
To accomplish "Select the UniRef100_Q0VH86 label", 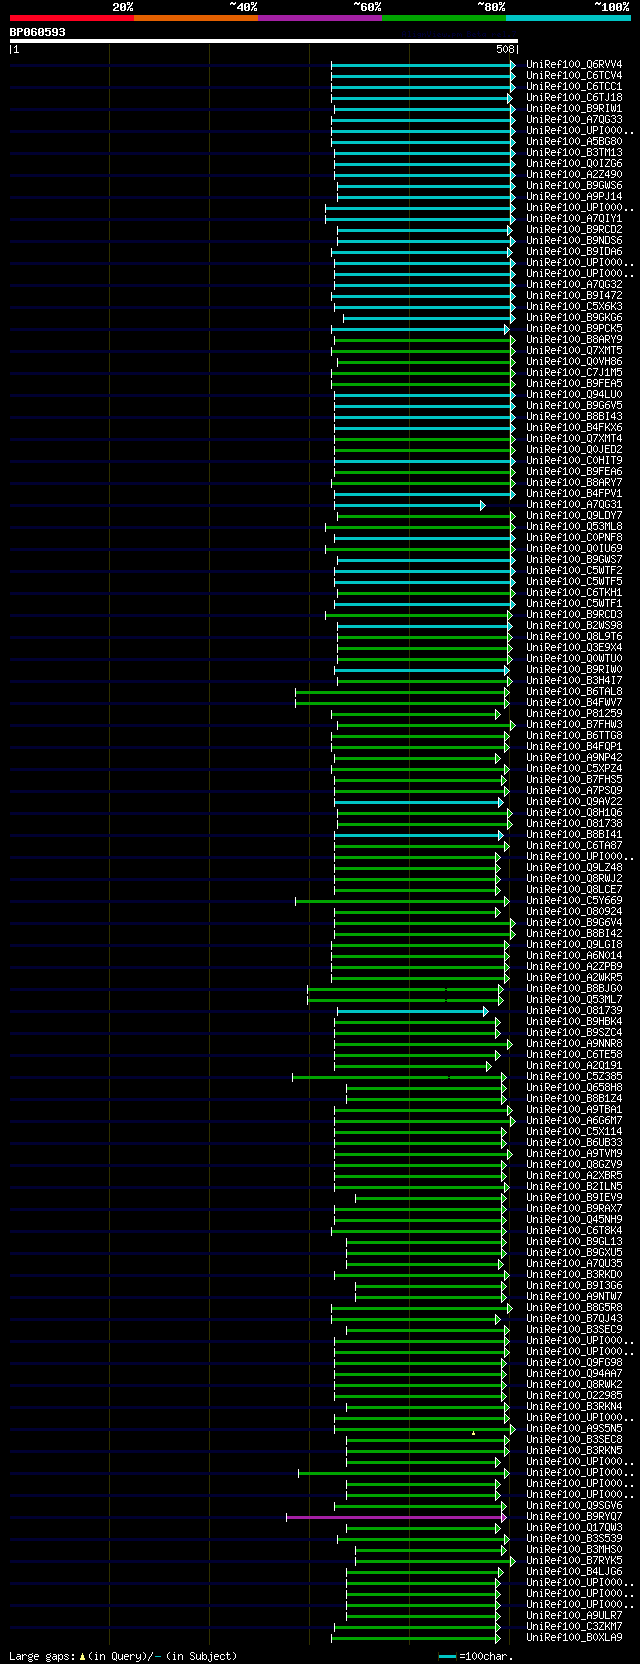I will pos(574,362).
